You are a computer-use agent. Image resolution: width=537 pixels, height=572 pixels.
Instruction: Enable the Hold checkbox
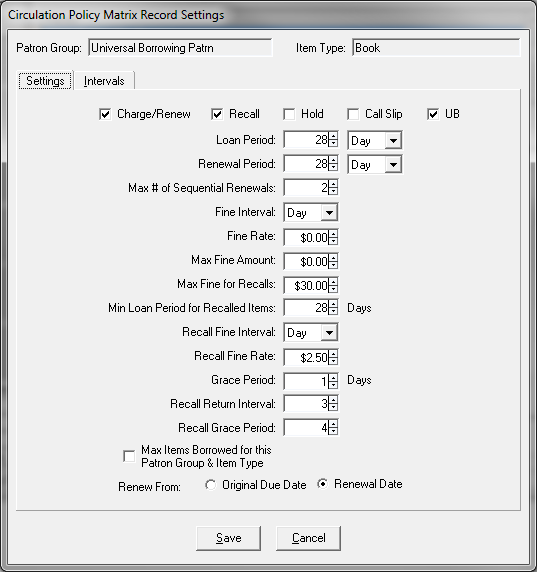[x=289, y=114]
